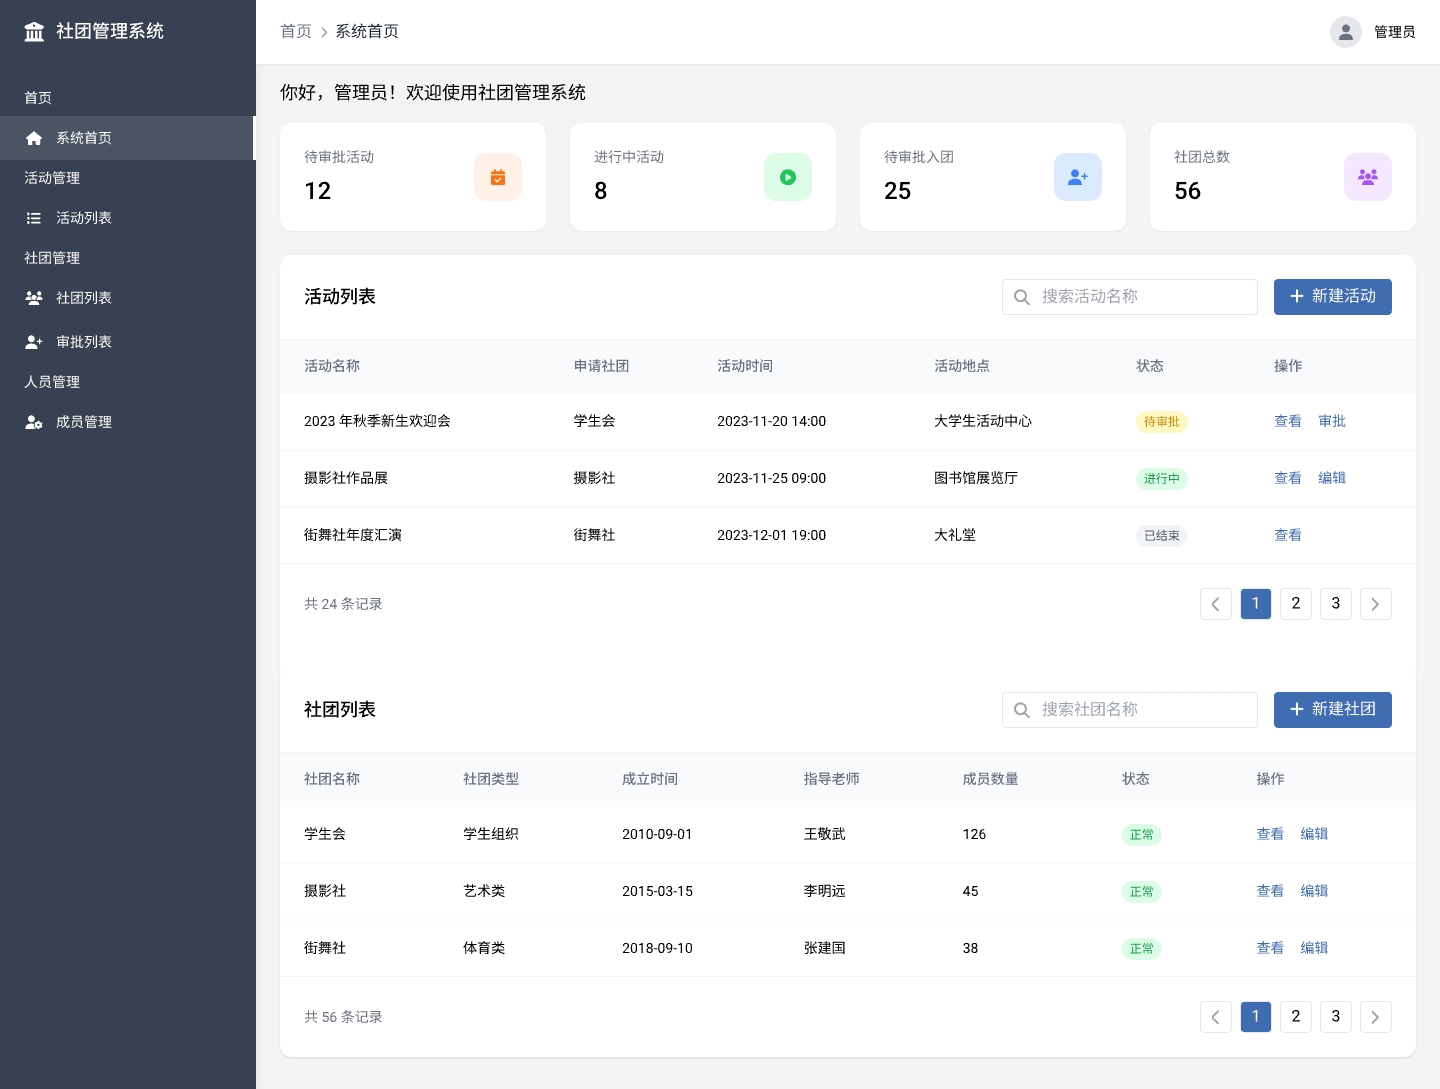This screenshot has height=1089, width=1440.
Task: Click the blue add-user icon for 待审批入团
Action: [x=1077, y=177]
